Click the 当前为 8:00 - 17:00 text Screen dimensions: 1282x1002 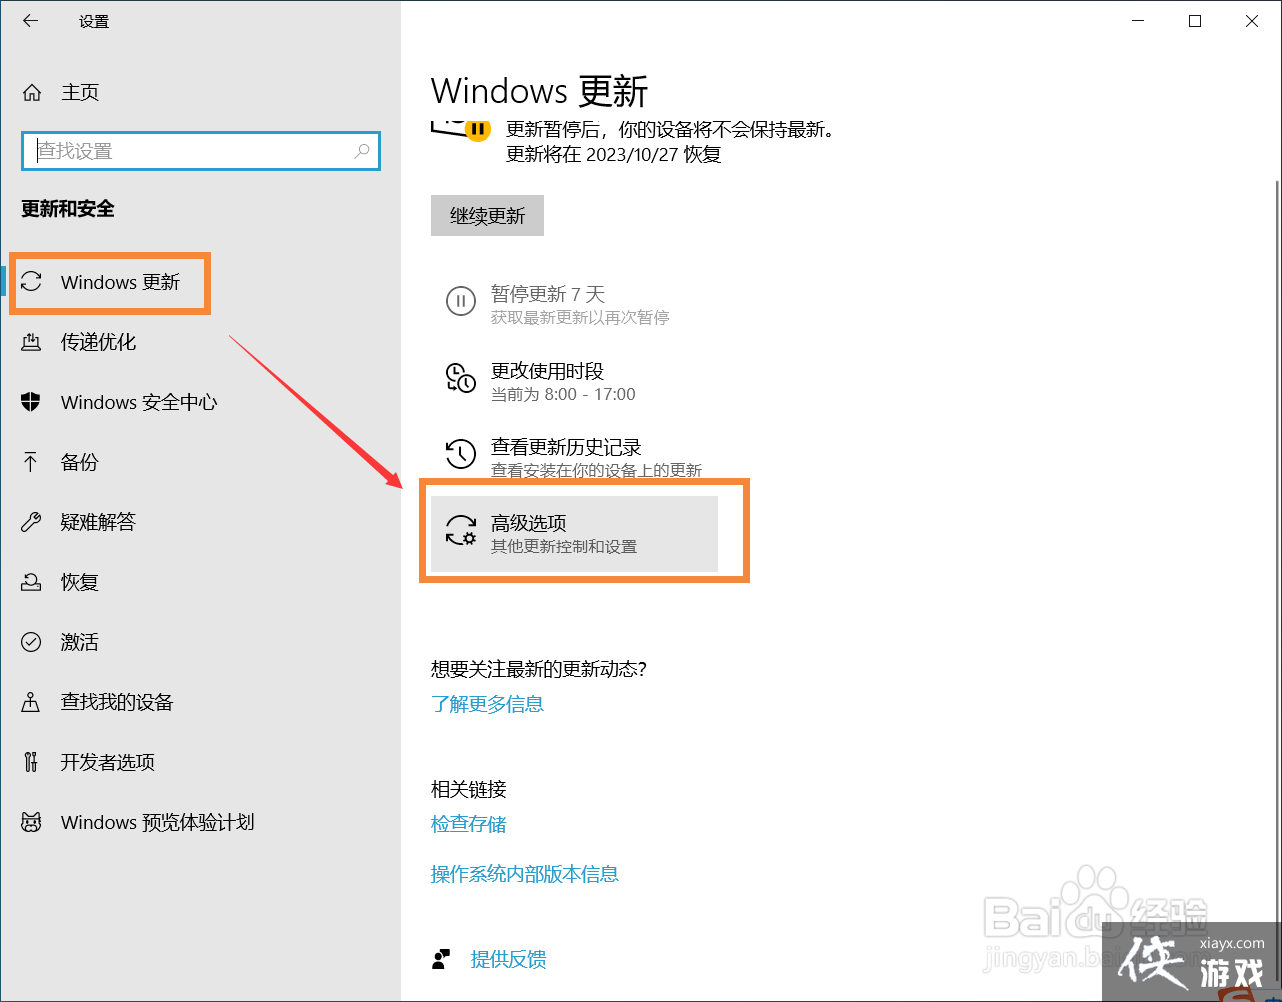coord(563,394)
